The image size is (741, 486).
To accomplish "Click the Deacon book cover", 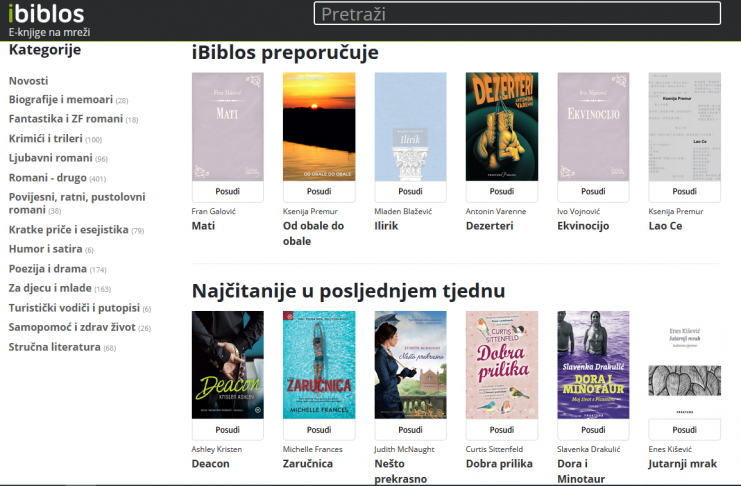I will (x=227, y=365).
